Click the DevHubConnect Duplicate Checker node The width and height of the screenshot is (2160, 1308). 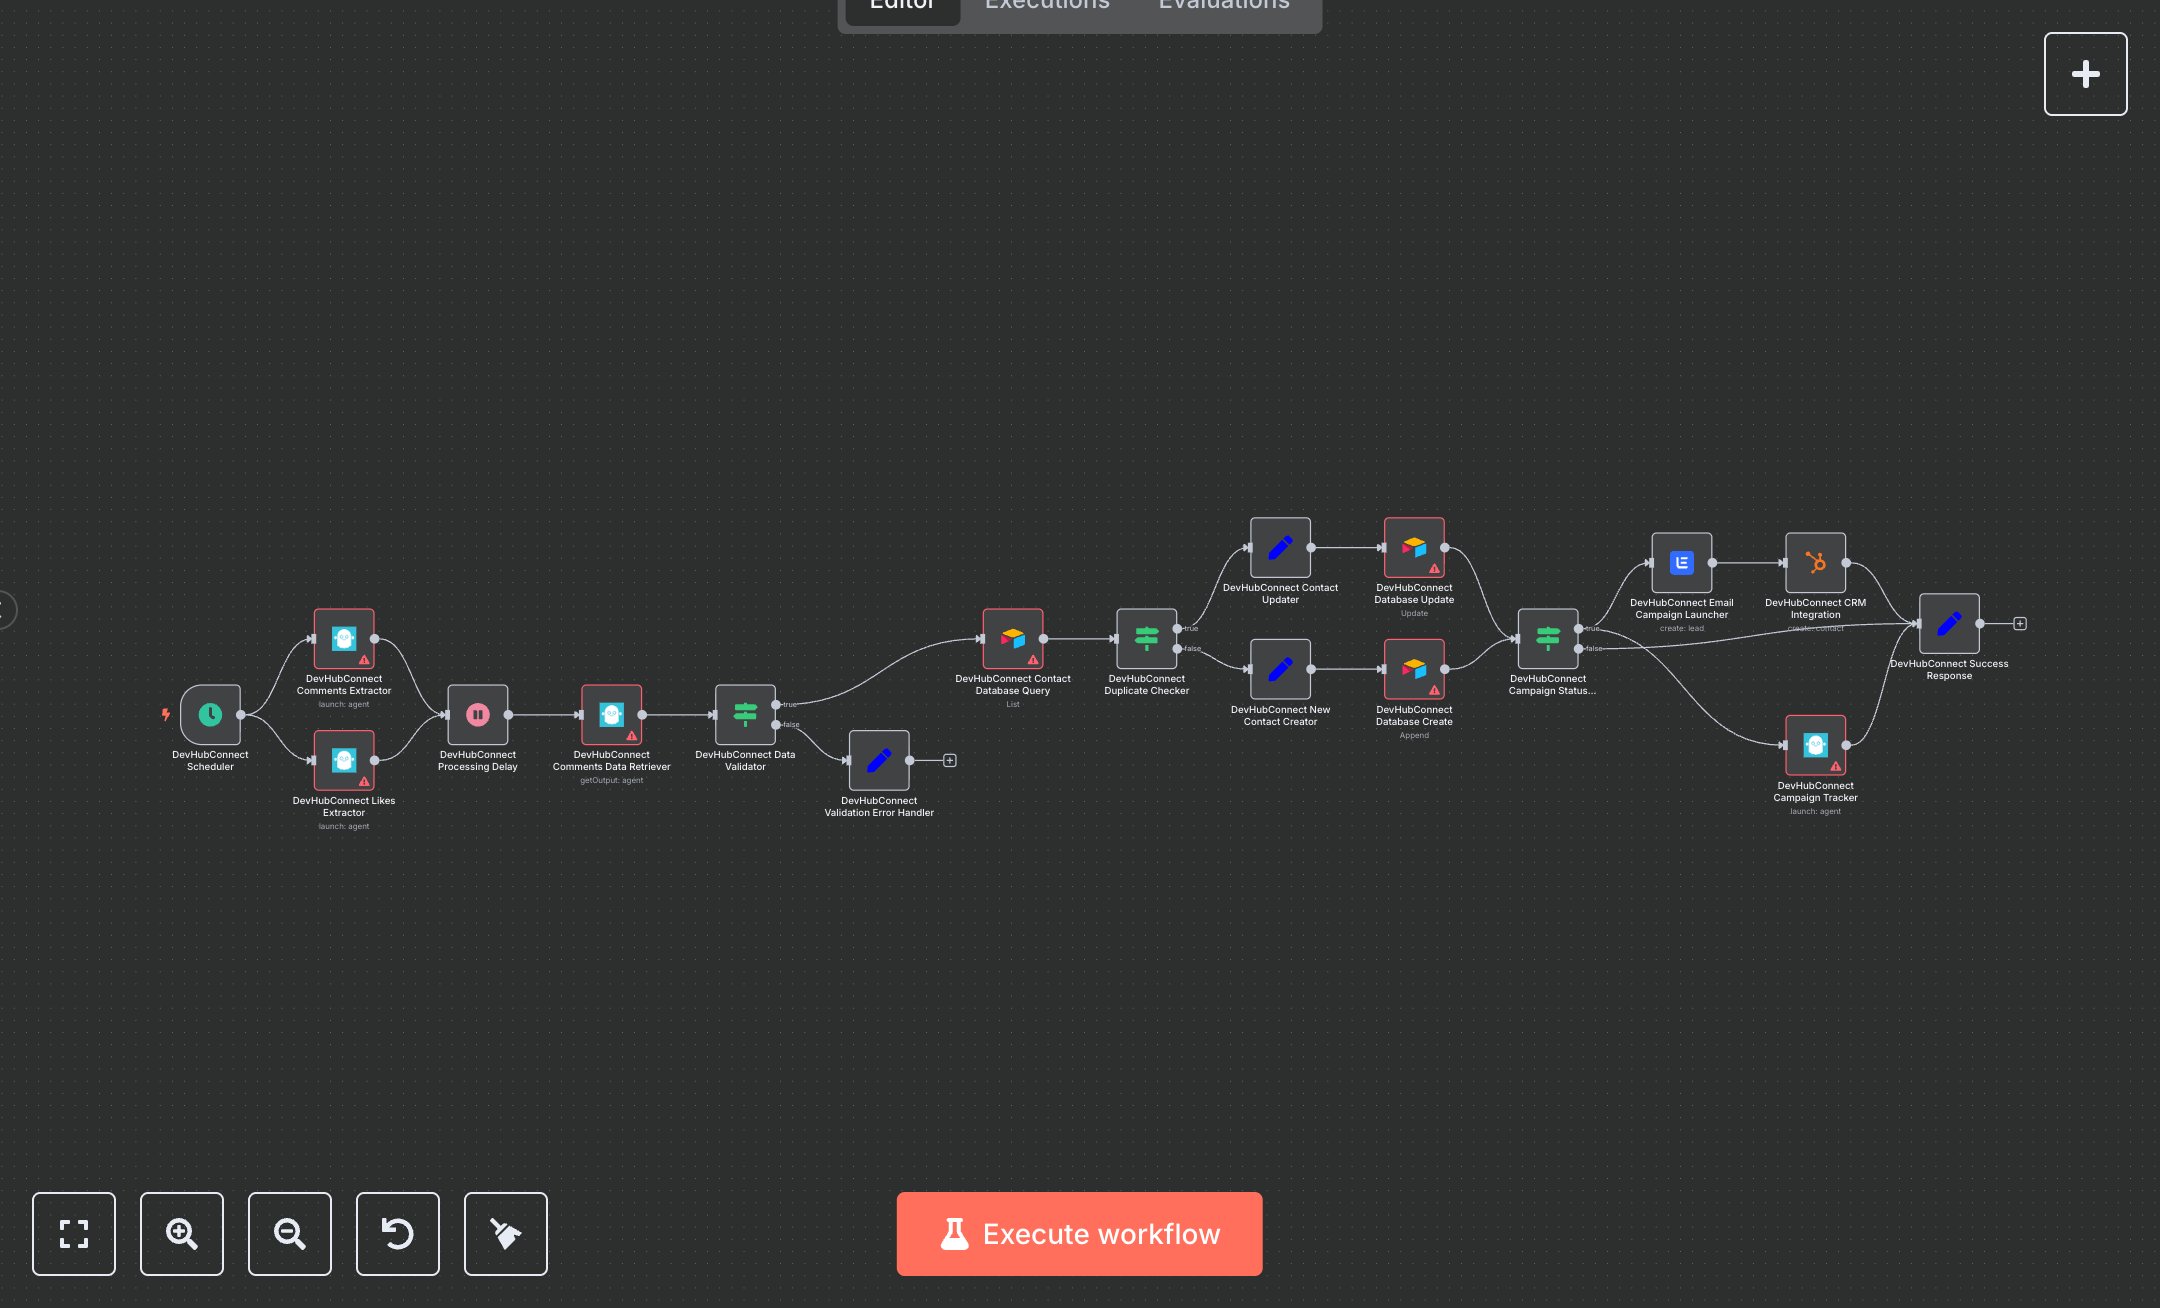point(1146,638)
